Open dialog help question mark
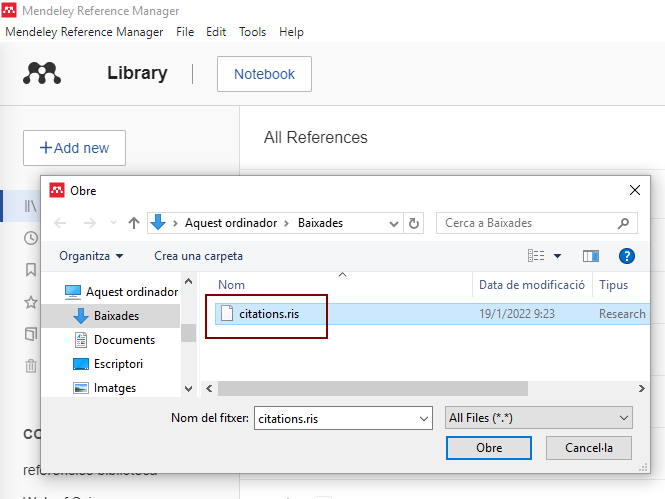This screenshot has height=499, width=665. [626, 256]
